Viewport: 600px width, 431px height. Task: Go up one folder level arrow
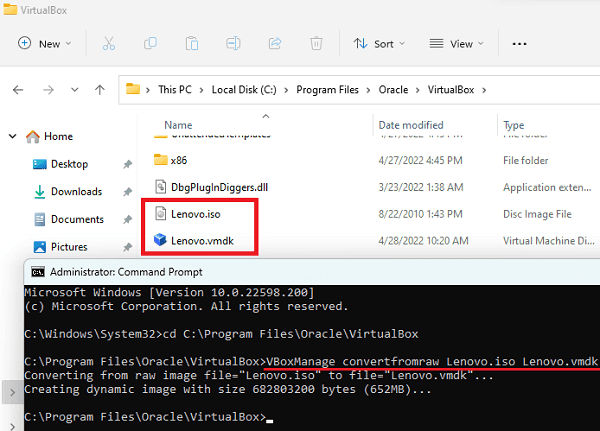pos(99,89)
